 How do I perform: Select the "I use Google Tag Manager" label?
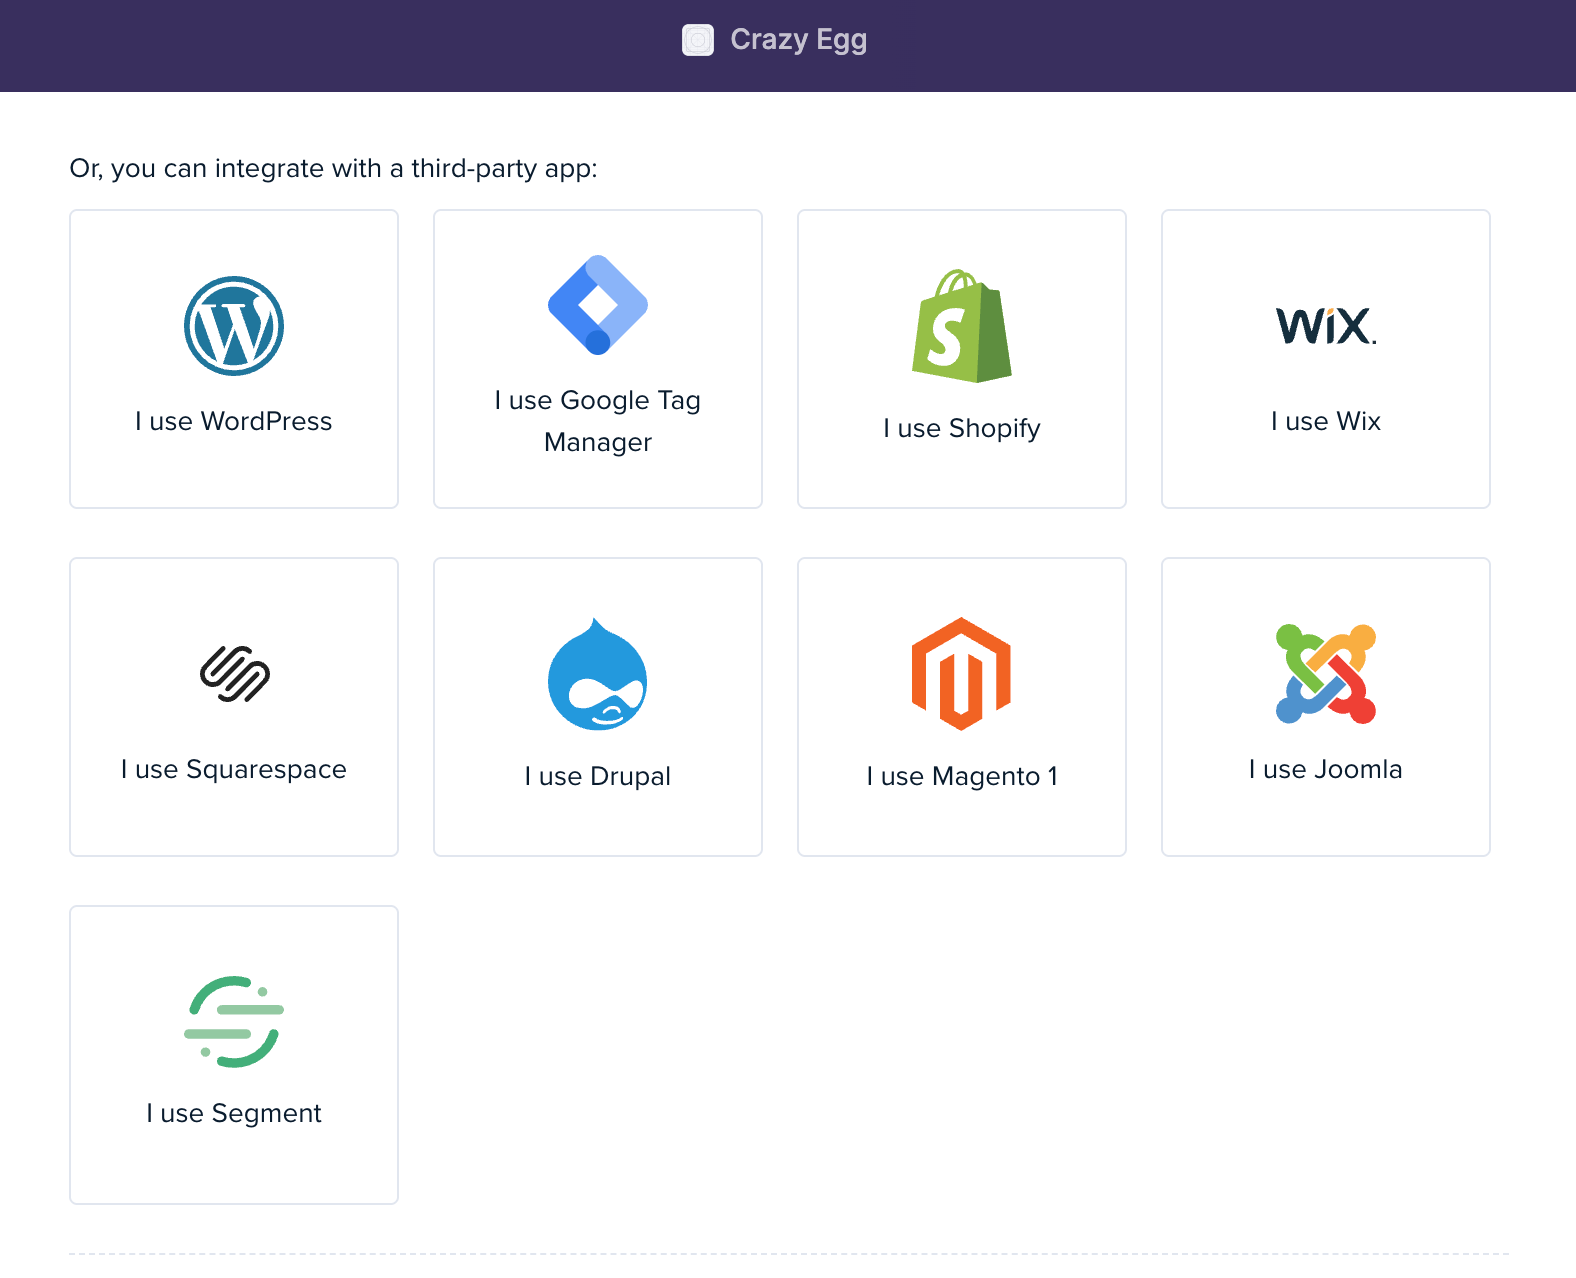[598, 421]
